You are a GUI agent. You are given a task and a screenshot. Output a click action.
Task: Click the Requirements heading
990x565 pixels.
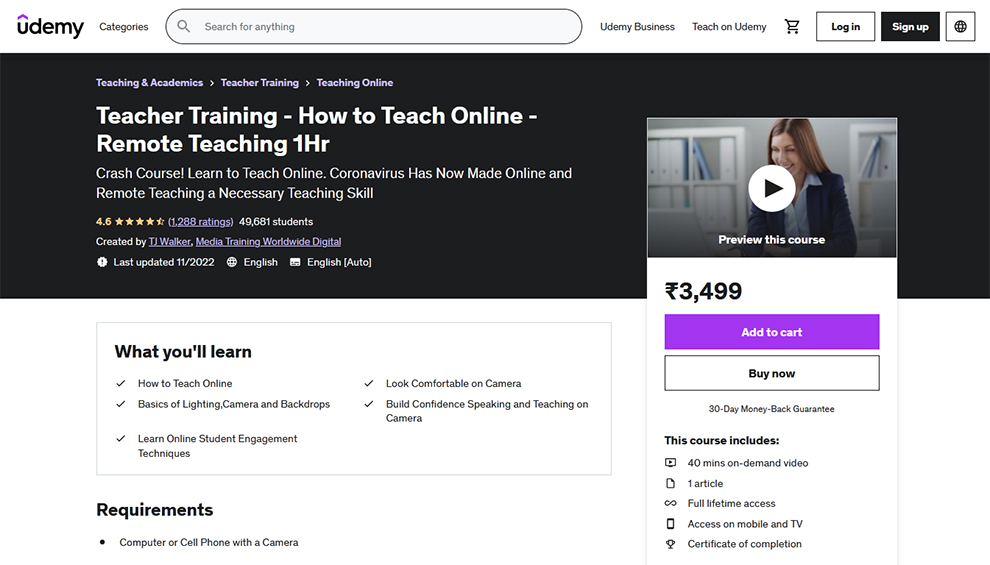[x=155, y=509]
